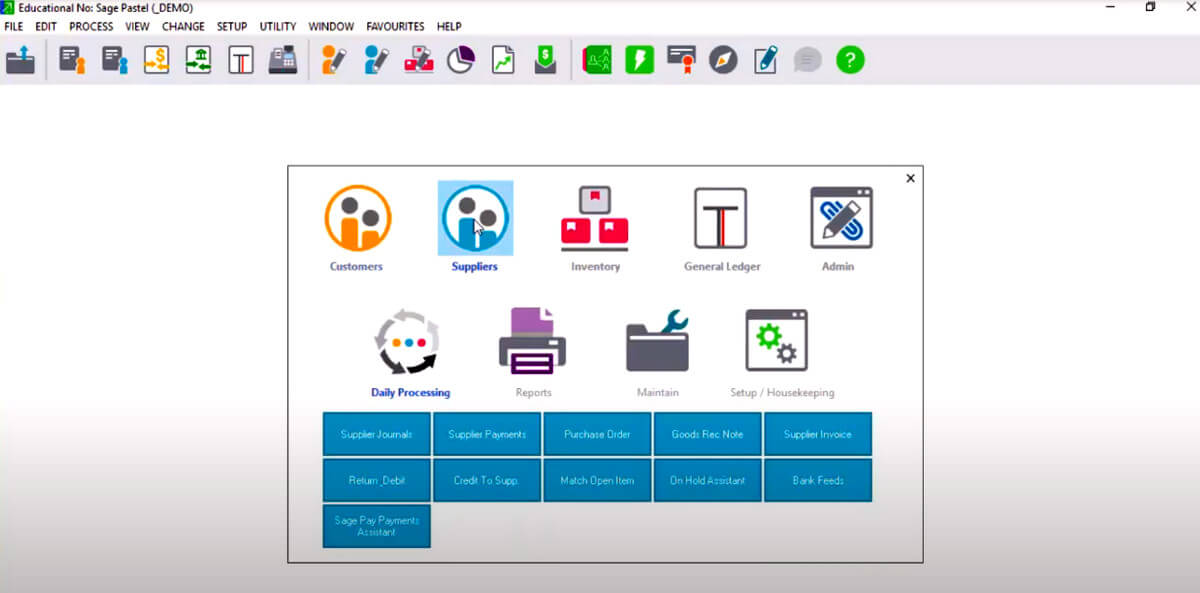Click the Daily Processing icon
Image resolution: width=1200 pixels, height=593 pixels.
(x=407, y=342)
